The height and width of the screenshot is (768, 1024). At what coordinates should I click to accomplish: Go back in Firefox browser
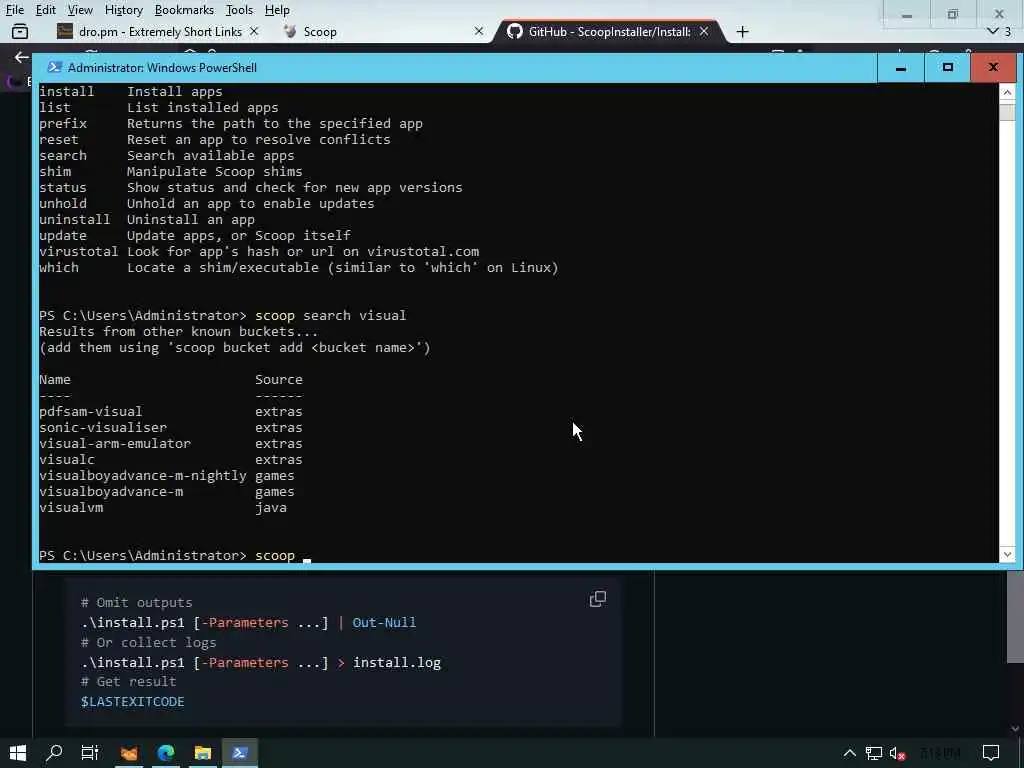click(22, 57)
